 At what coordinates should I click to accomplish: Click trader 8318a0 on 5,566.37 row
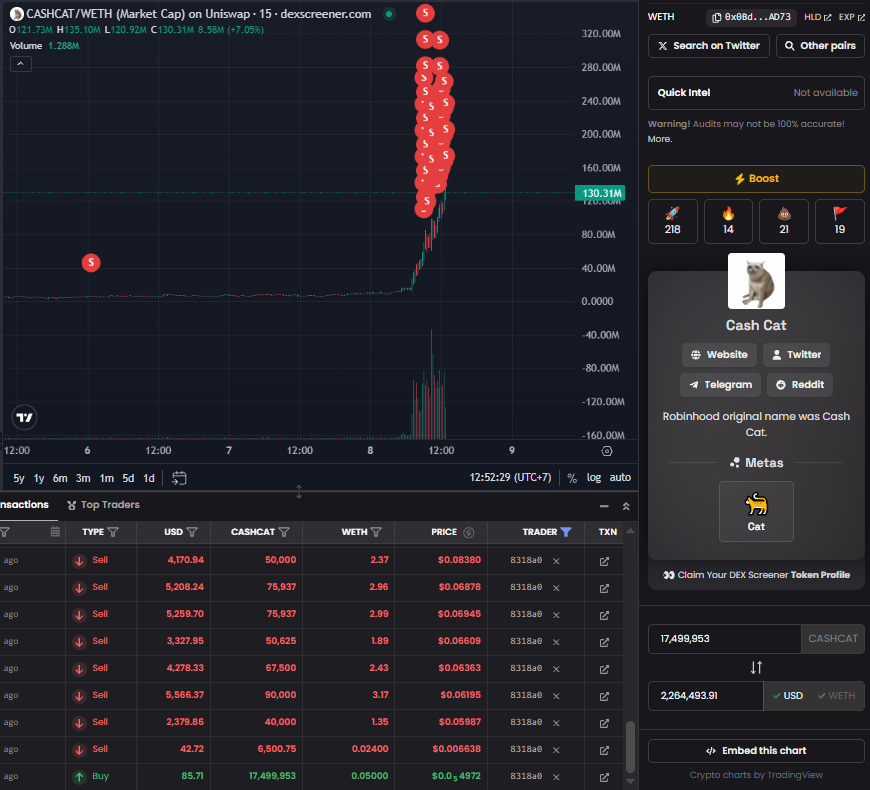coord(526,695)
